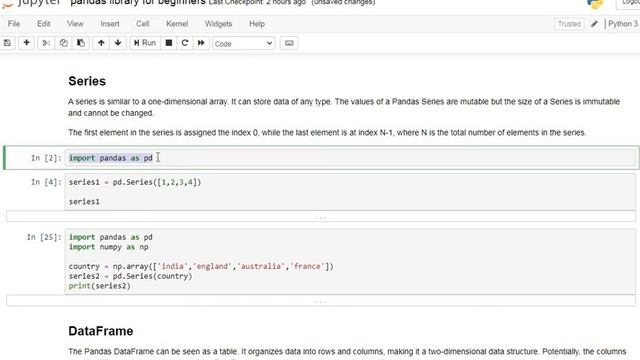This screenshot has width=640, height=360.
Task: Expand collapsed output under In [4]
Action: coord(321,217)
